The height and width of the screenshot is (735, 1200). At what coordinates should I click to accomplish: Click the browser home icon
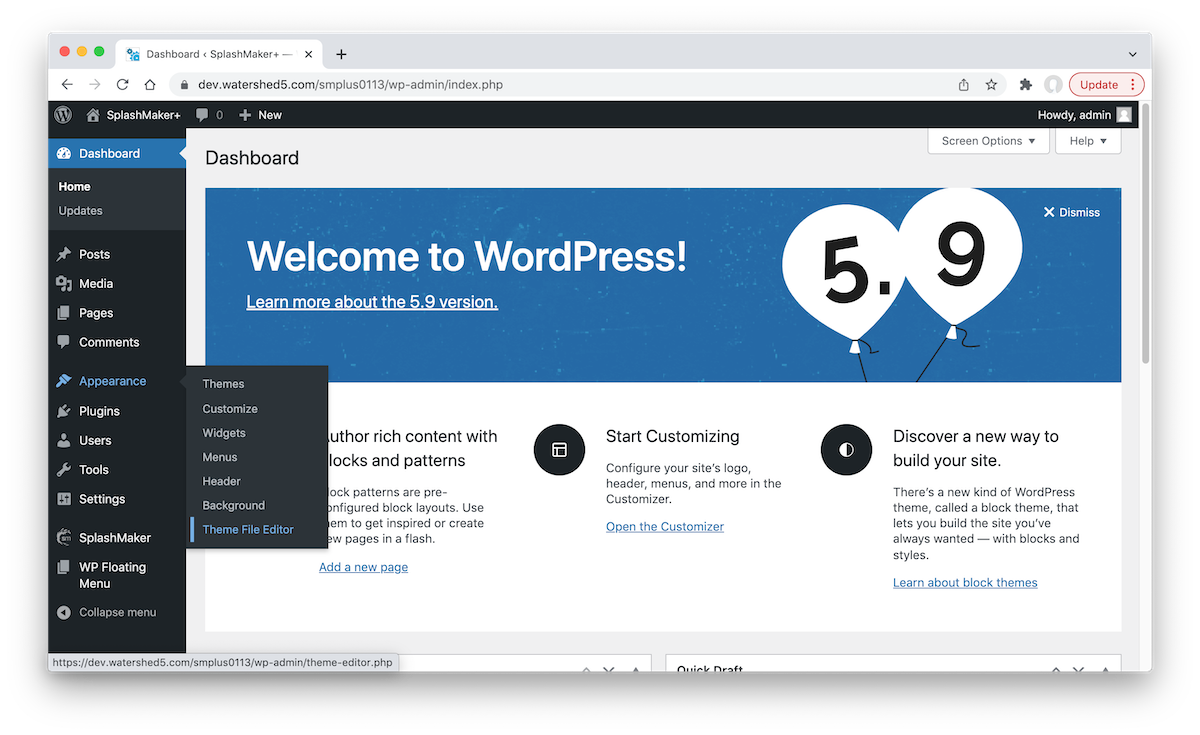(x=150, y=85)
